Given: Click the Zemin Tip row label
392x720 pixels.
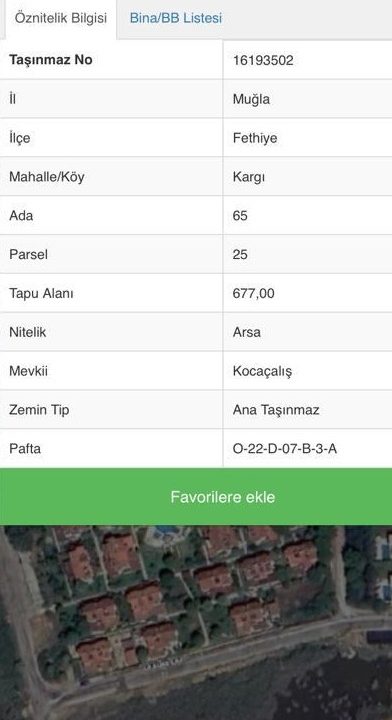Looking at the screenshot, I should point(39,410).
